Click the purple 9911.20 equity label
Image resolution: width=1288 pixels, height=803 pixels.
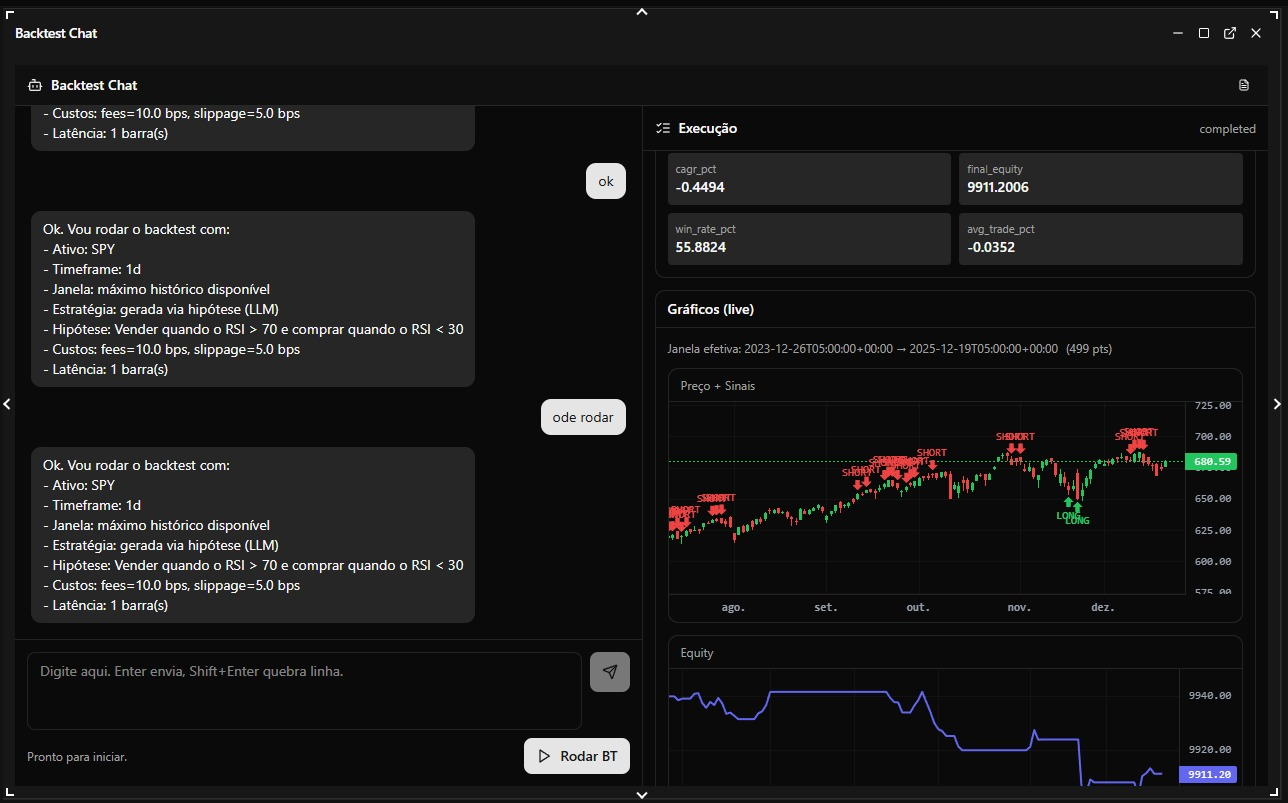[1208, 774]
